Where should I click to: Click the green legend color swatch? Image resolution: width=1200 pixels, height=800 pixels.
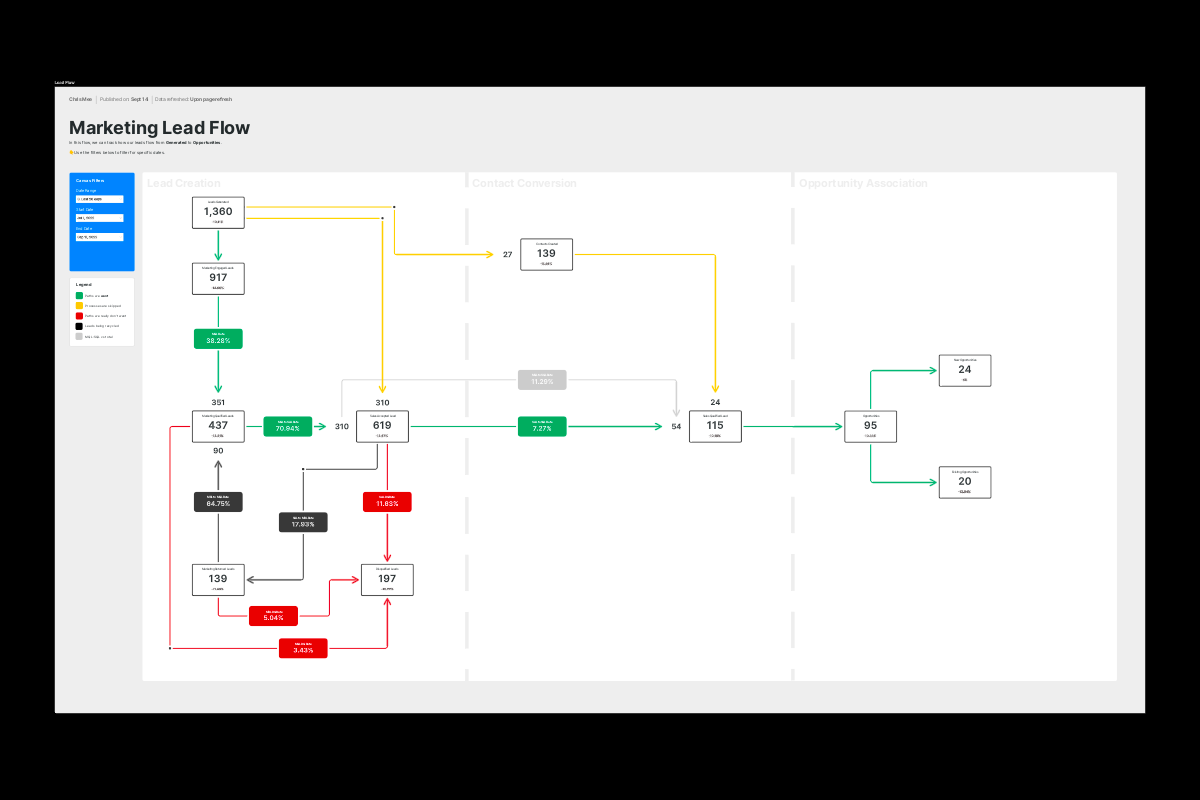point(79,296)
